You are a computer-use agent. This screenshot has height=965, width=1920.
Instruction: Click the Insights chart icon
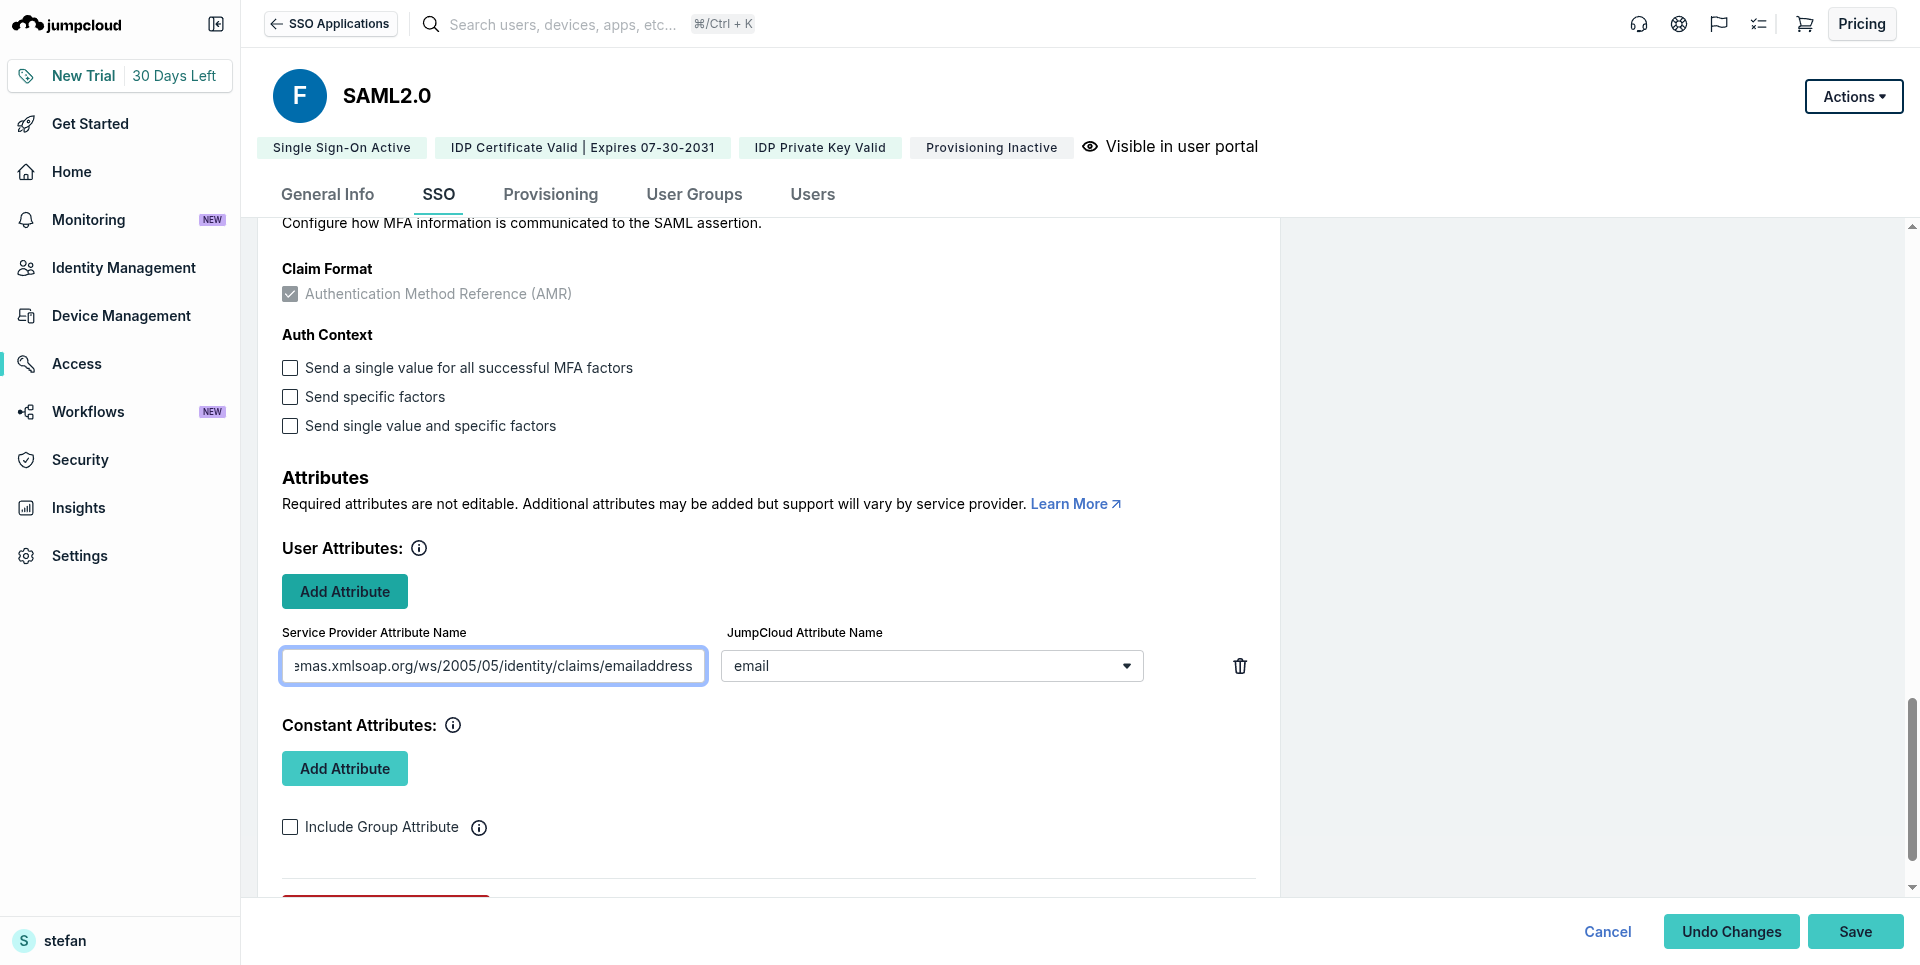pos(27,508)
